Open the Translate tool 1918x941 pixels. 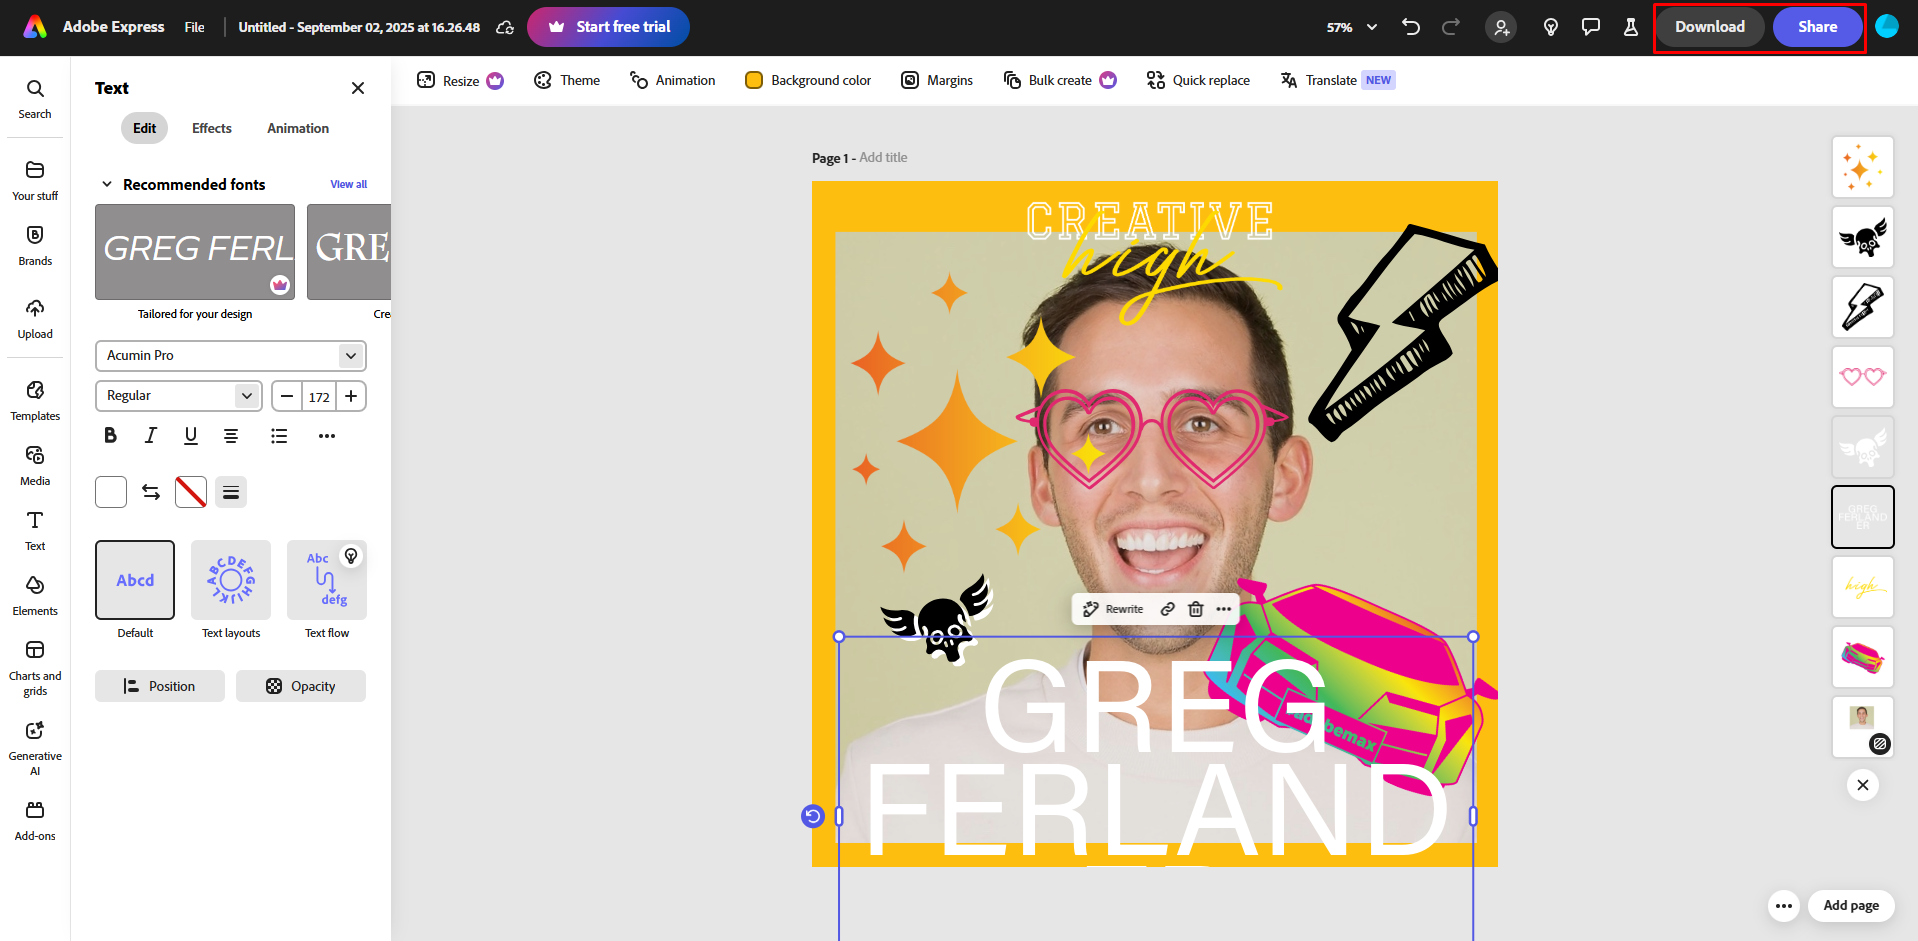pos(1337,80)
